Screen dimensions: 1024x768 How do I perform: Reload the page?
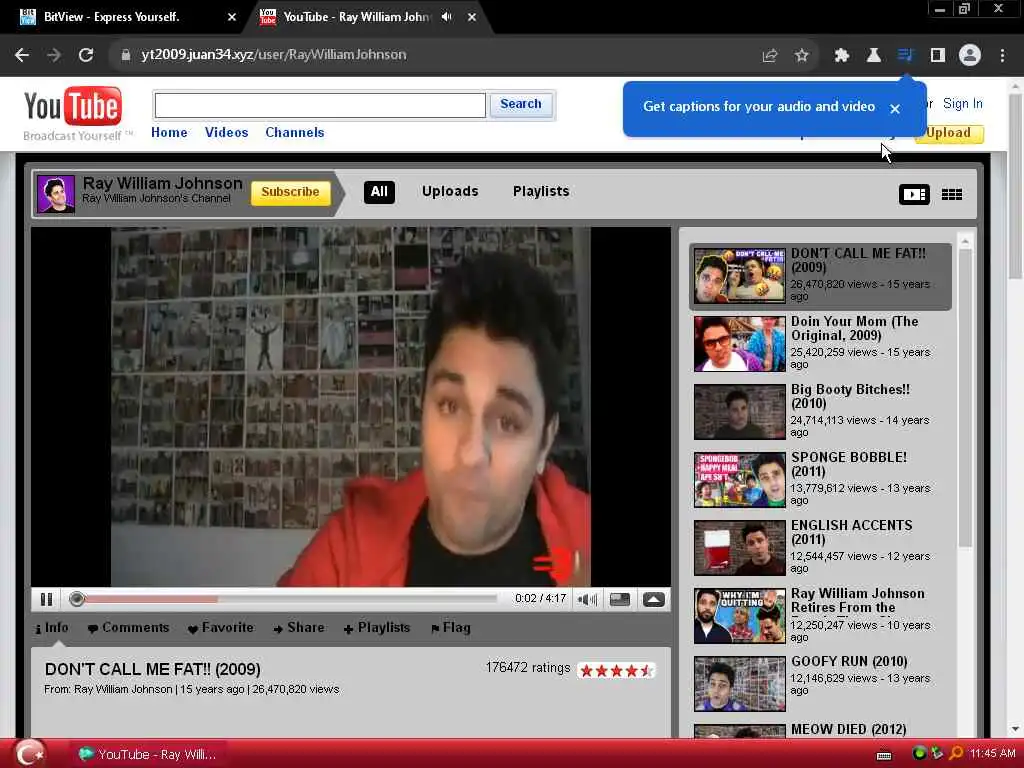coord(86,55)
